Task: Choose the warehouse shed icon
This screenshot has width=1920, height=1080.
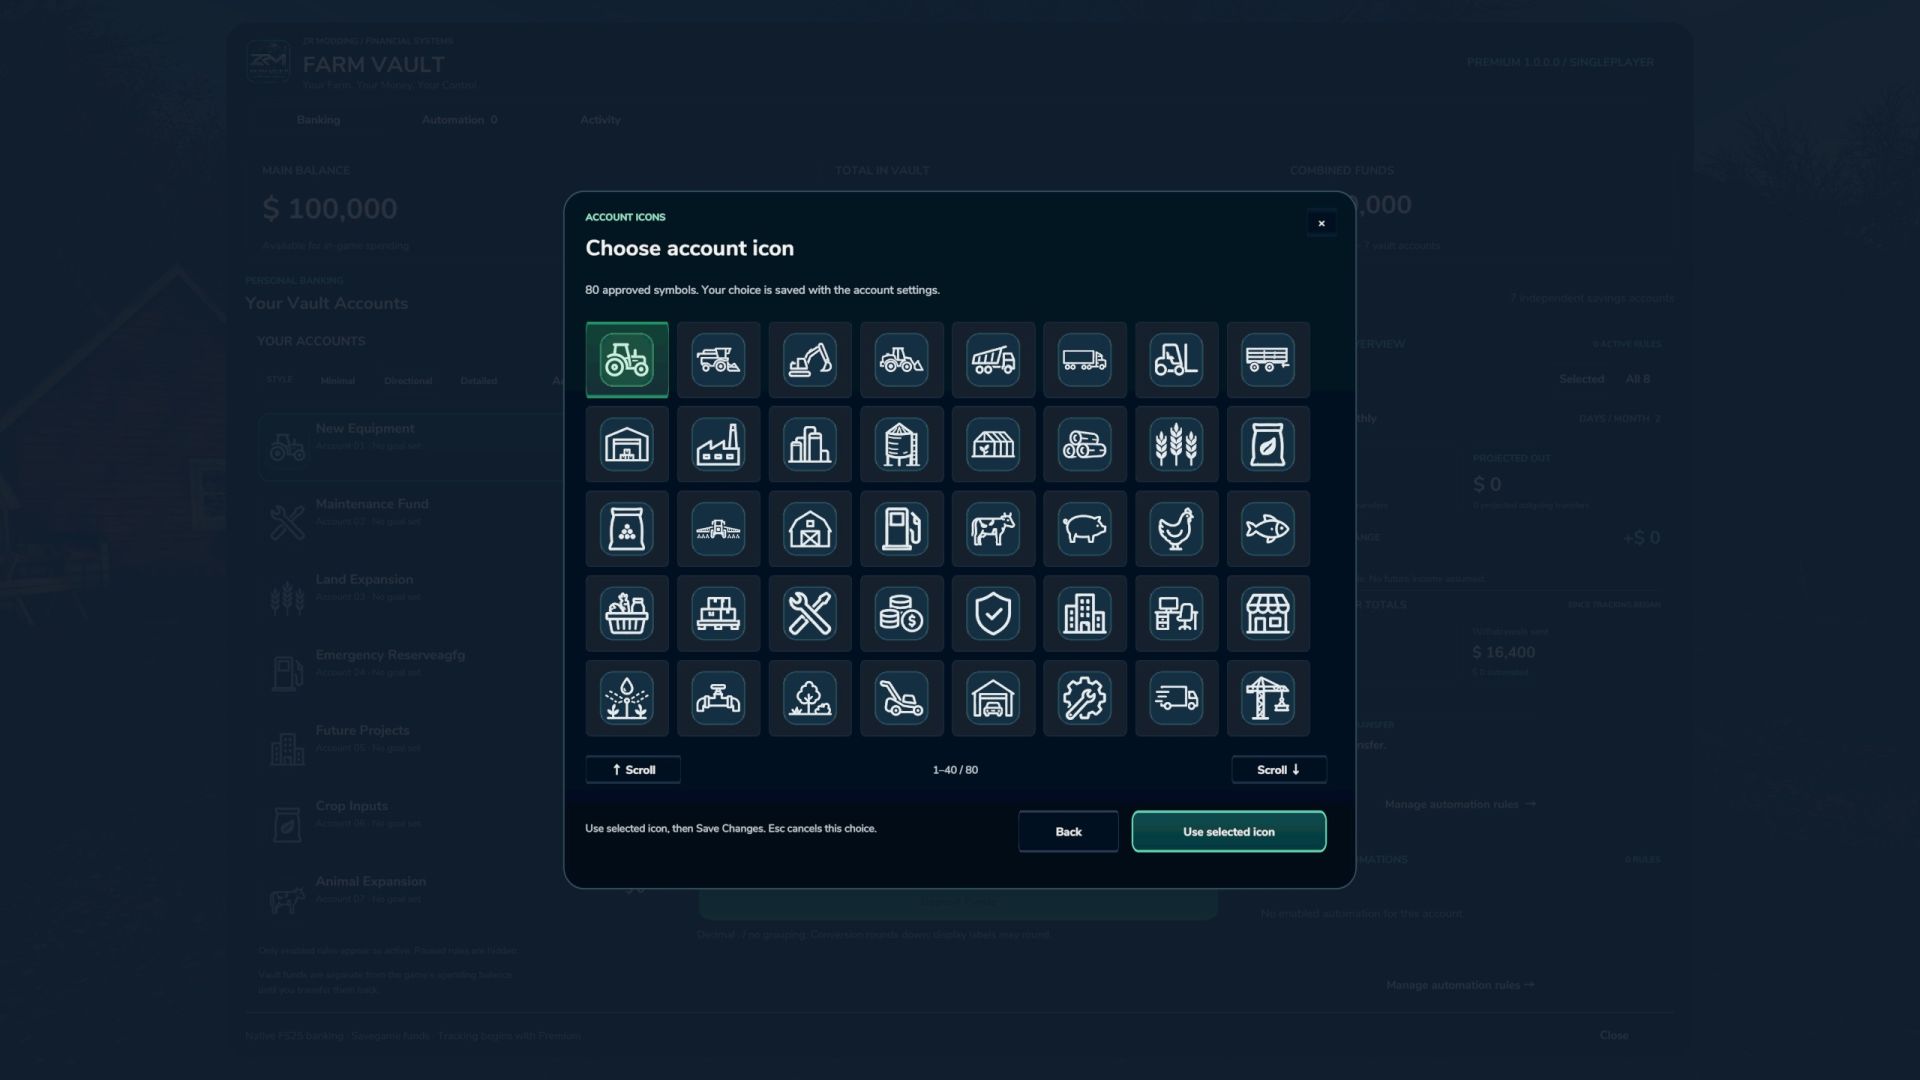Action: click(x=627, y=444)
